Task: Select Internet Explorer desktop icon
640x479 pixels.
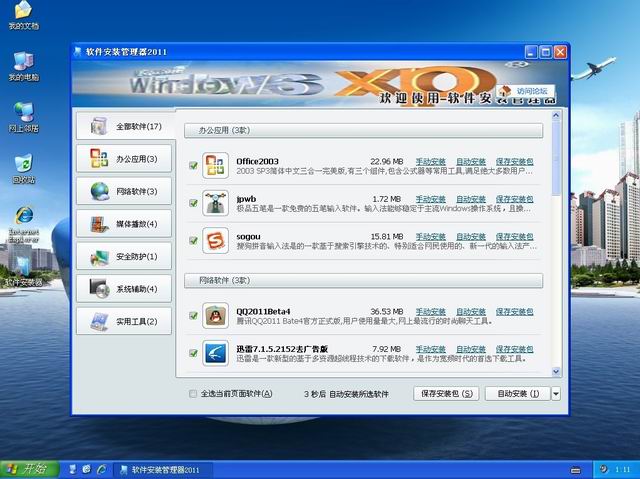Action: [x=24, y=225]
